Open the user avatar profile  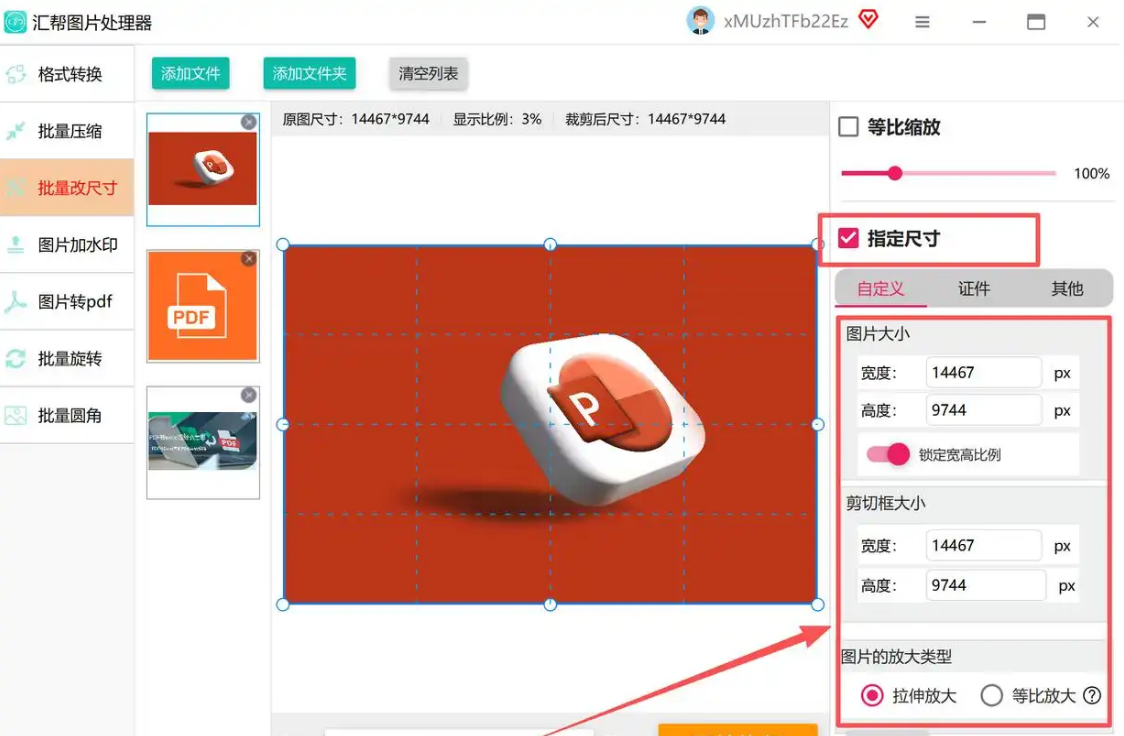(700, 21)
